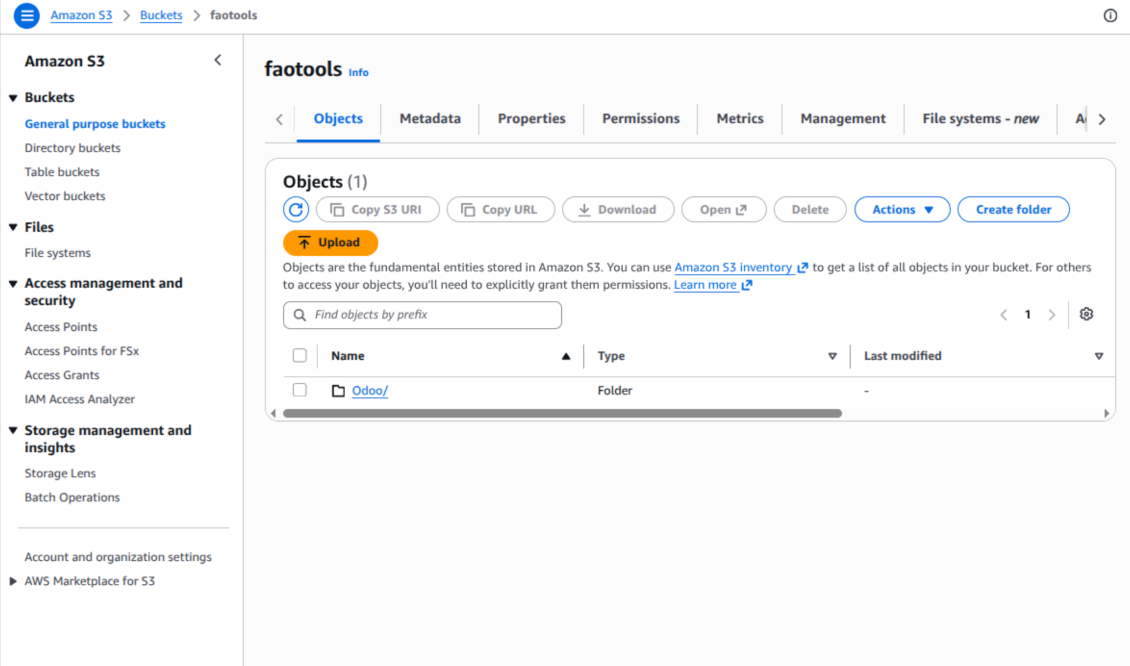Open the Permissions tab

(x=641, y=119)
